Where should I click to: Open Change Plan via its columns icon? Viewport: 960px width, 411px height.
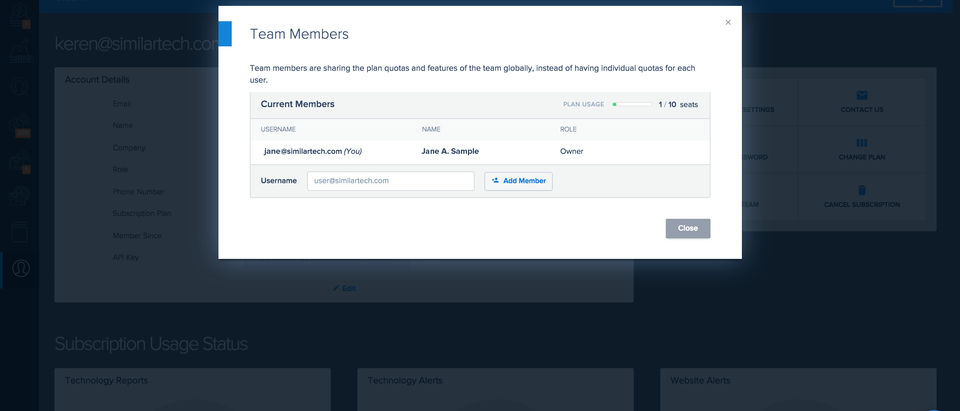861,143
